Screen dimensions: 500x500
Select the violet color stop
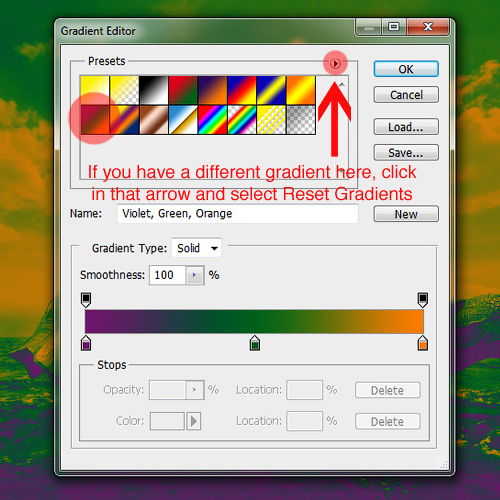coord(86,343)
